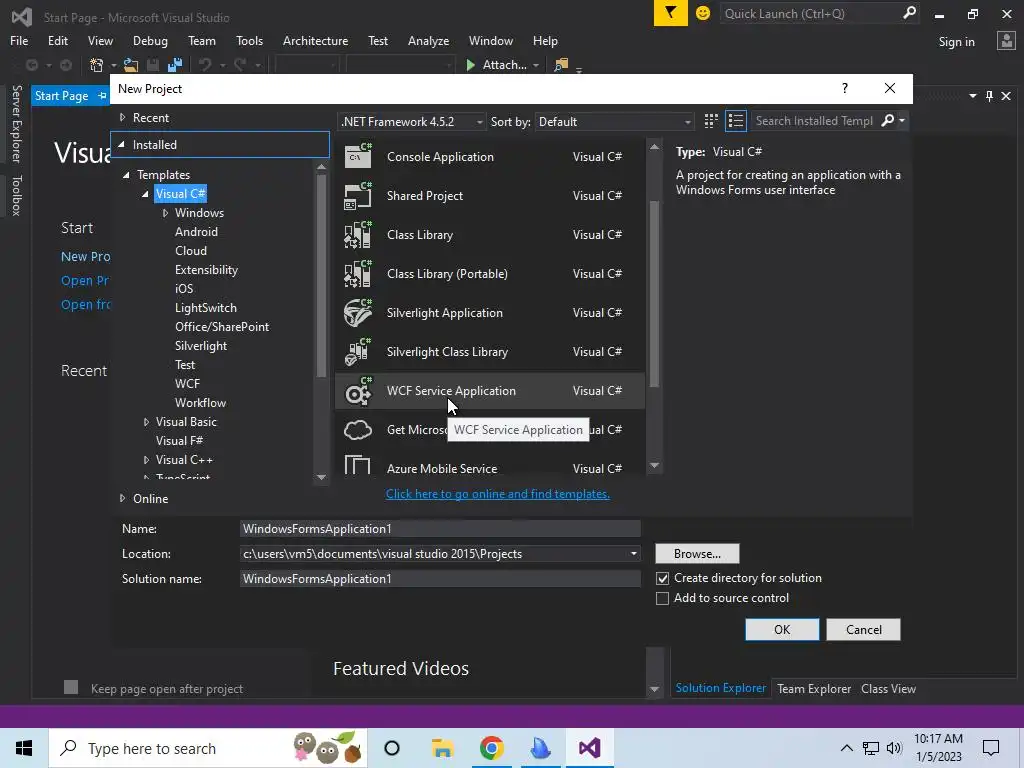The image size is (1024, 768).
Task: Click the category tree scrollbar thumb
Action: point(321,276)
